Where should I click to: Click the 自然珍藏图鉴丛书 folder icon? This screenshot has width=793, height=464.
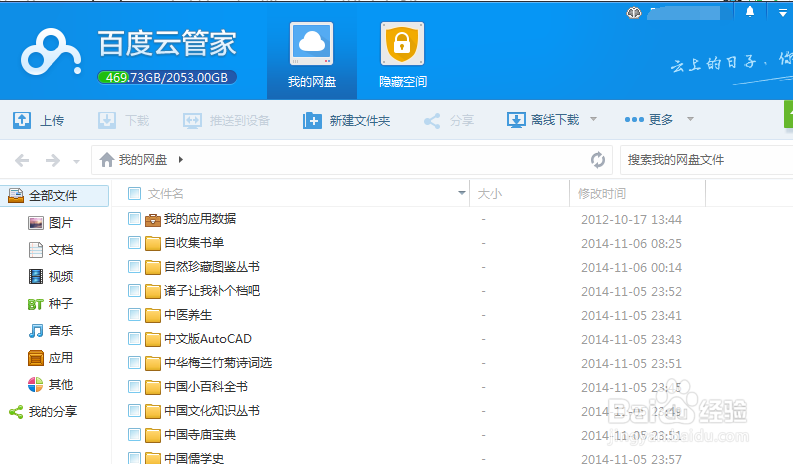click(x=153, y=267)
